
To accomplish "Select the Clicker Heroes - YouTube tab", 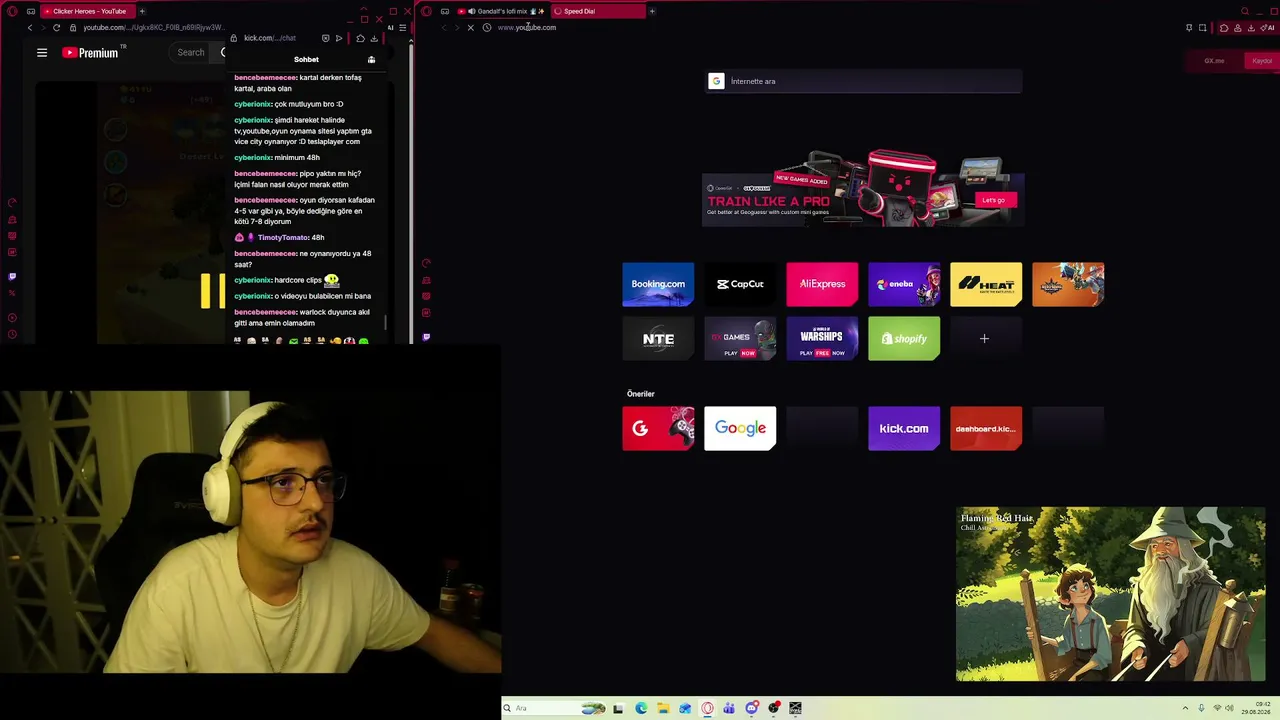I will tap(90, 11).
